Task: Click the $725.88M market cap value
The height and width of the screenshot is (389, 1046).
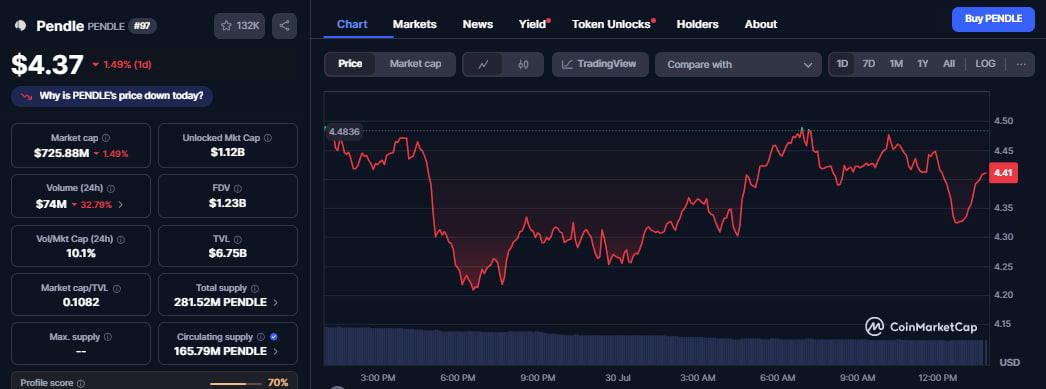Action: tap(61, 153)
